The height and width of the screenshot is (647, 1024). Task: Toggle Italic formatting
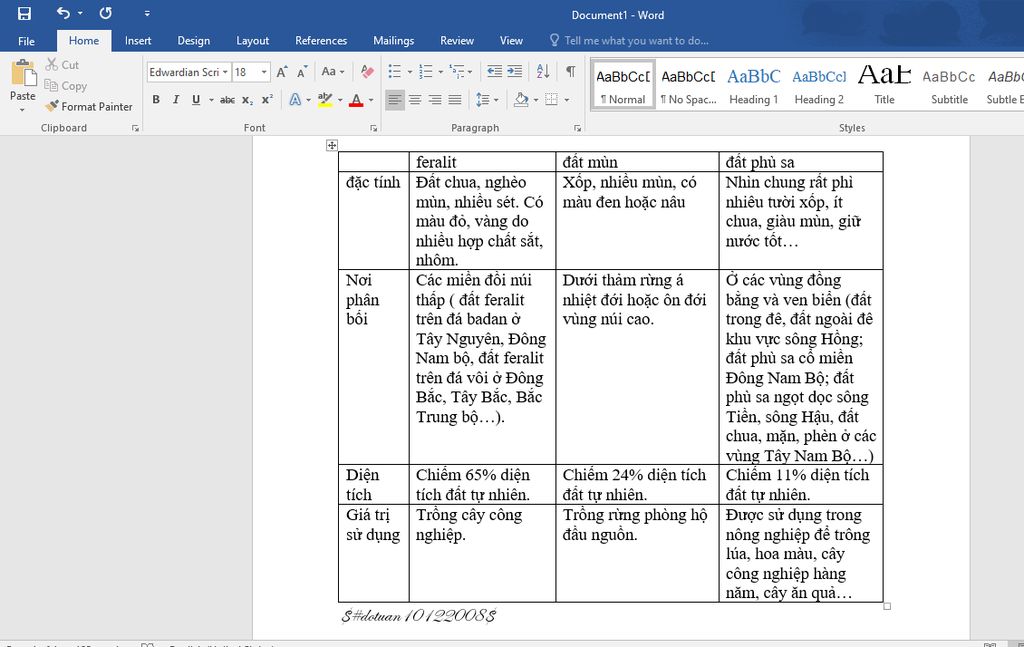tap(176, 100)
